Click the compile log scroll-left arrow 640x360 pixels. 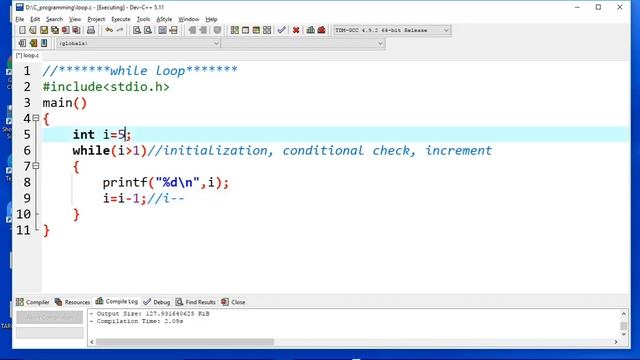pyautogui.click(x=92, y=342)
